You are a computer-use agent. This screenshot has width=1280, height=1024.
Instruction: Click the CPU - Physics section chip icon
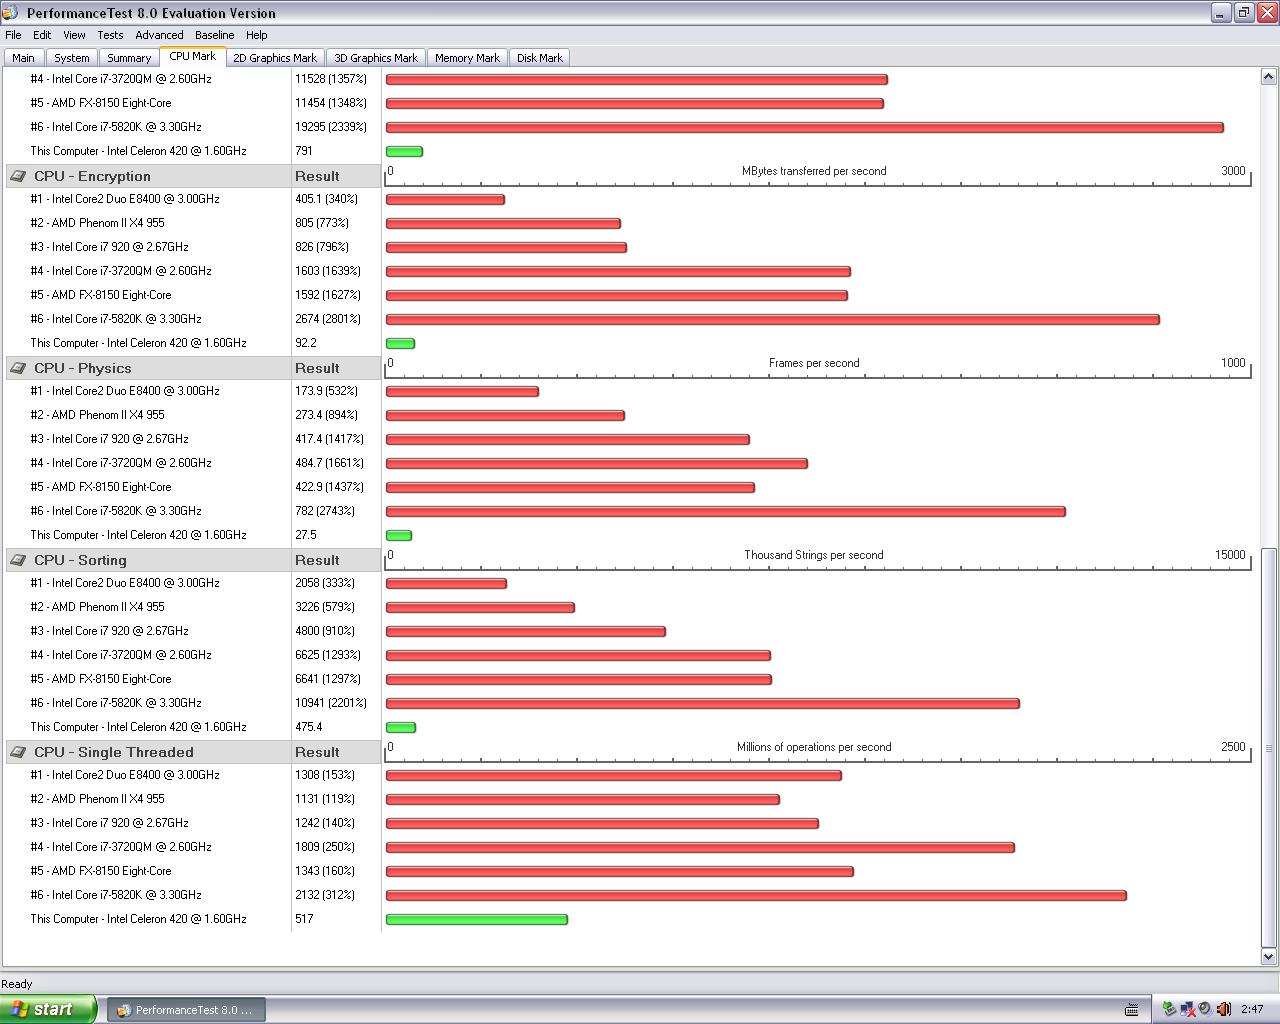(18, 368)
